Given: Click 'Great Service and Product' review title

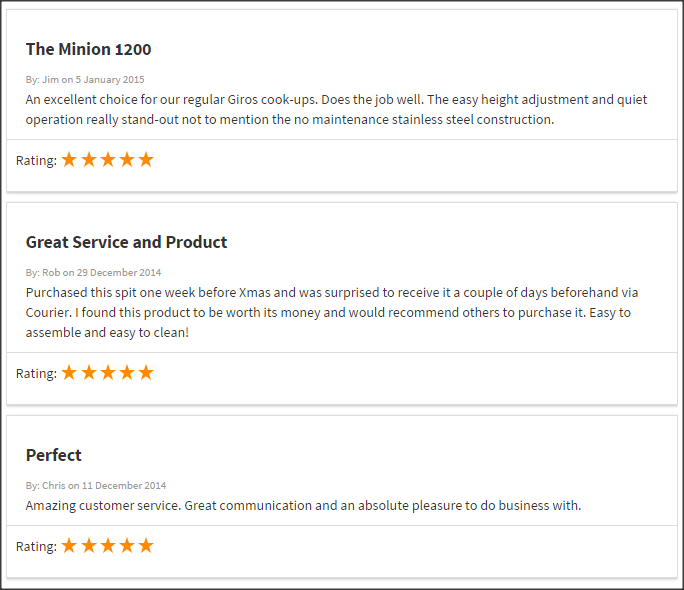Looking at the screenshot, I should (126, 242).
